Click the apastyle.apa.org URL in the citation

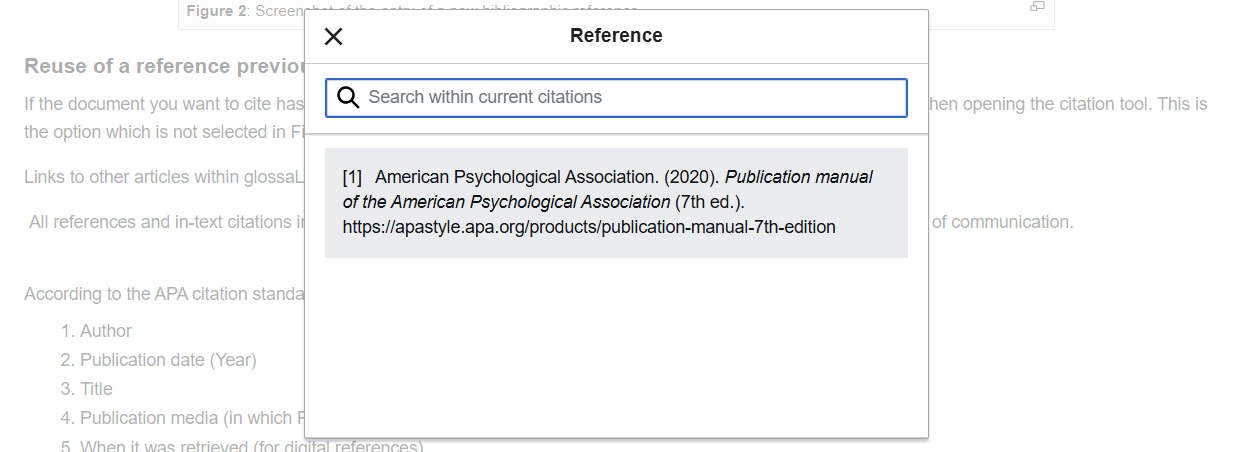(x=588, y=227)
